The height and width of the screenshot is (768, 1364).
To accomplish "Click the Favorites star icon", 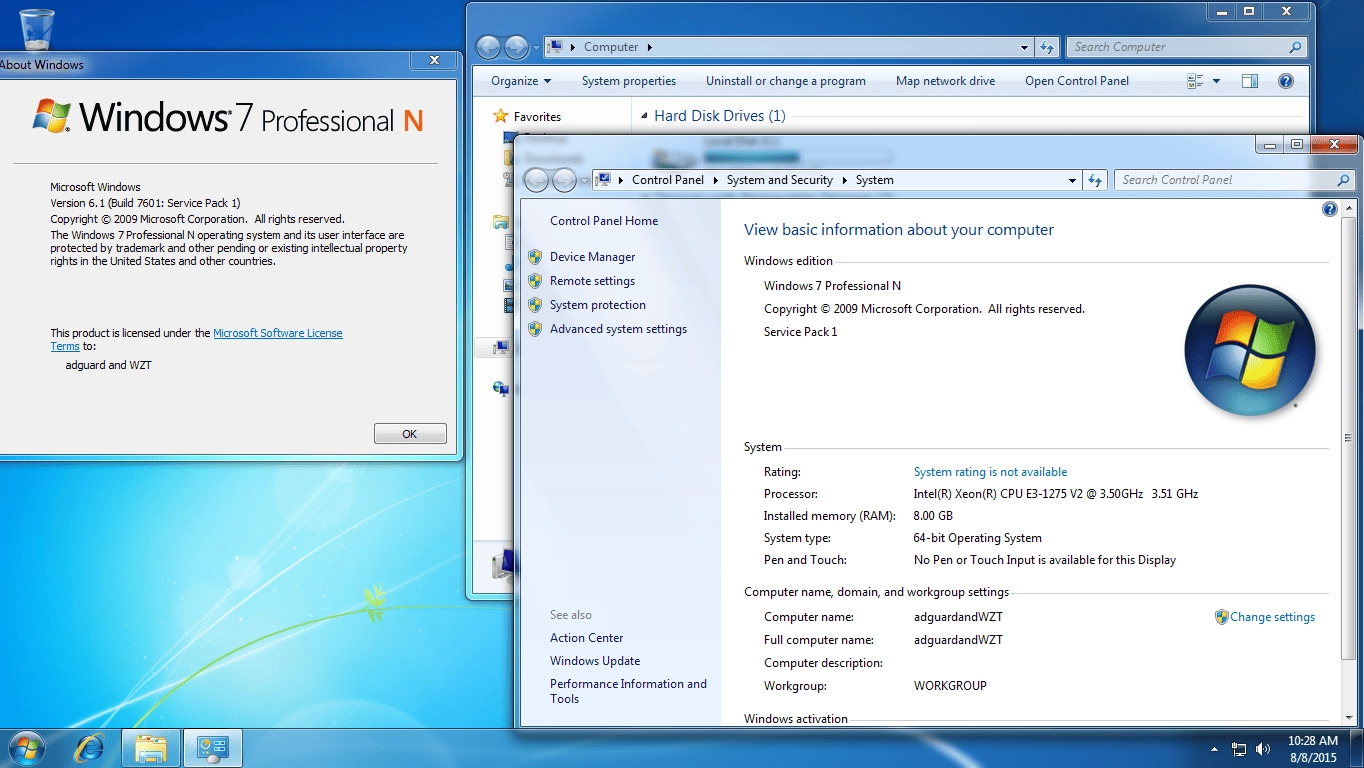I will 501,116.
